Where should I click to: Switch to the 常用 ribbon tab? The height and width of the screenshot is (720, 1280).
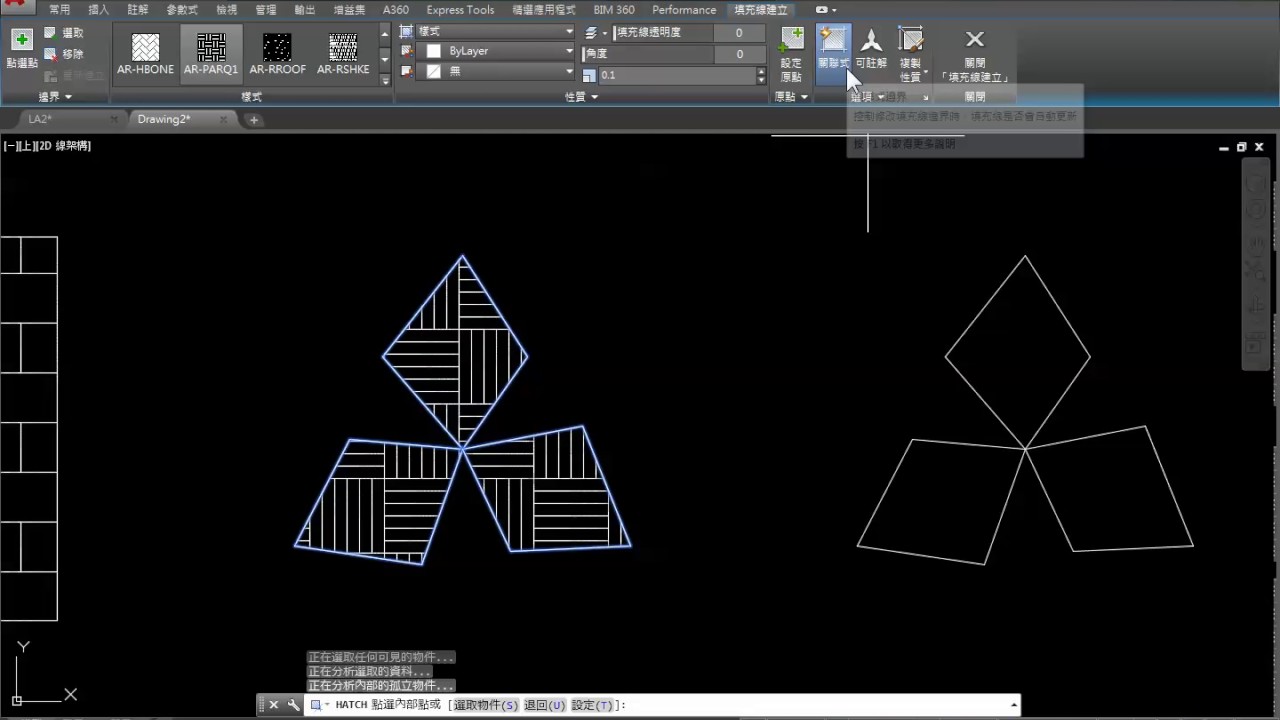coord(59,9)
